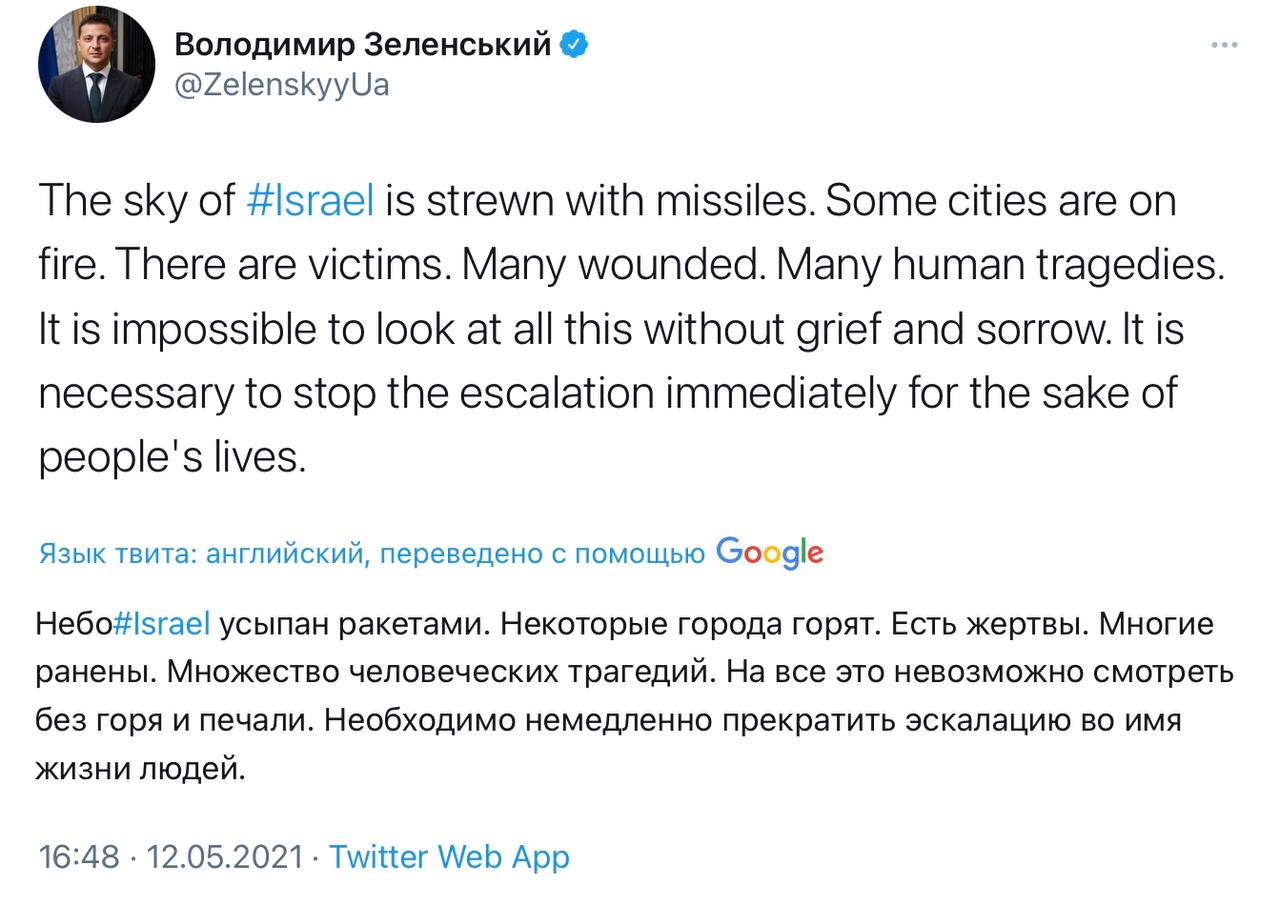Open the tweet's more options menu
The width and height of the screenshot is (1280, 905).
[1225, 45]
